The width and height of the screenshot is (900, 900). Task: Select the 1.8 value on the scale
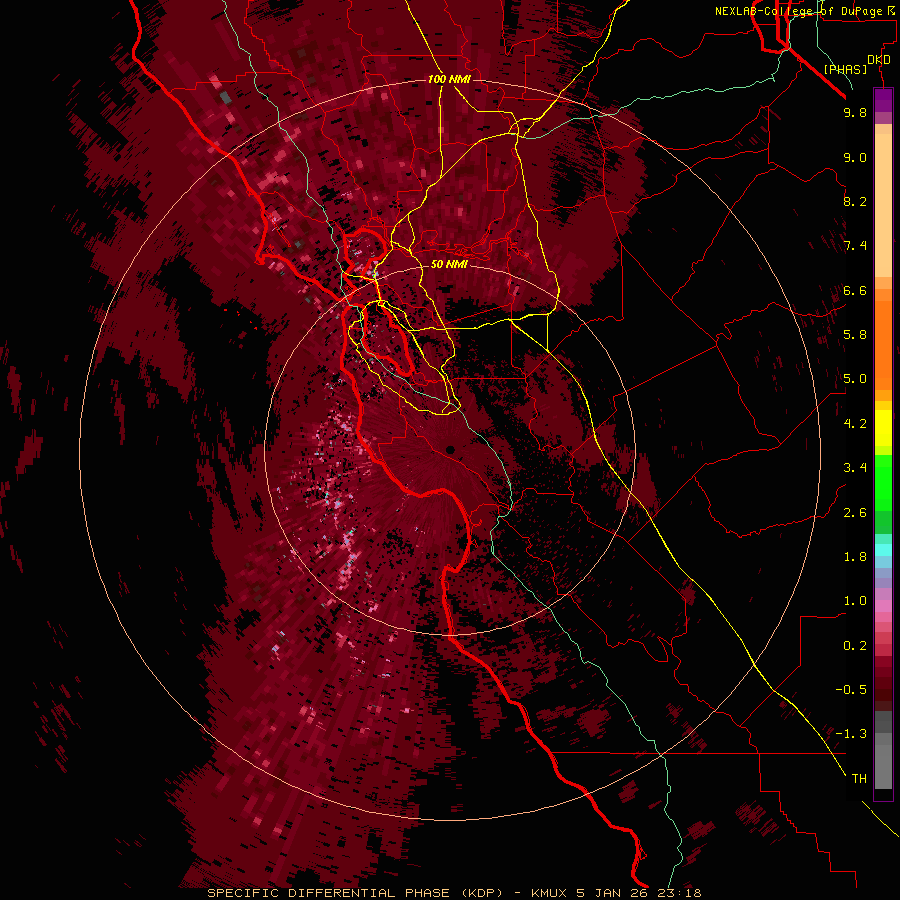coord(855,557)
